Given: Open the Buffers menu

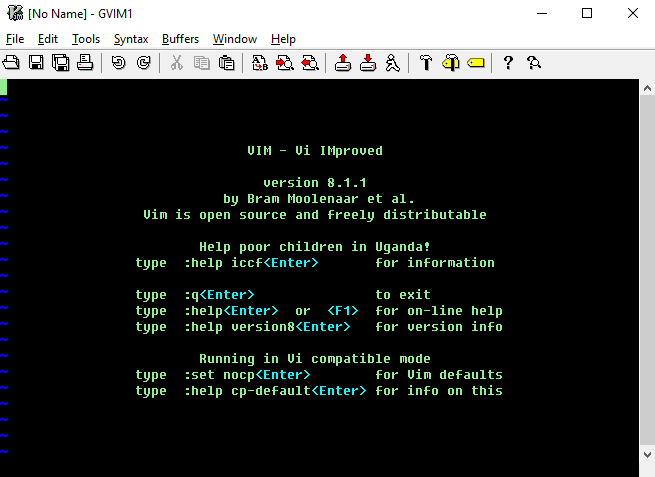Looking at the screenshot, I should 180,39.
